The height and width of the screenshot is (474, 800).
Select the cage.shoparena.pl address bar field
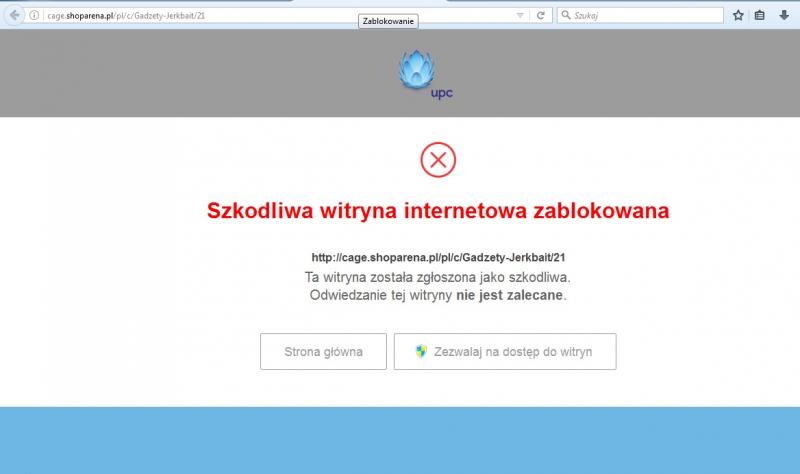[270, 16]
